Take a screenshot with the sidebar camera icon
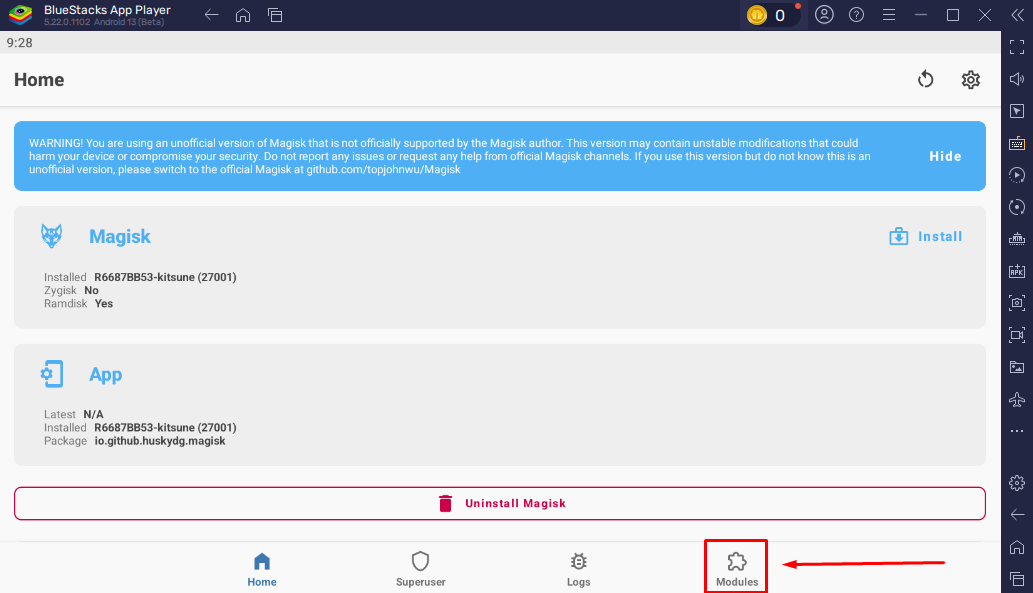 point(1017,302)
